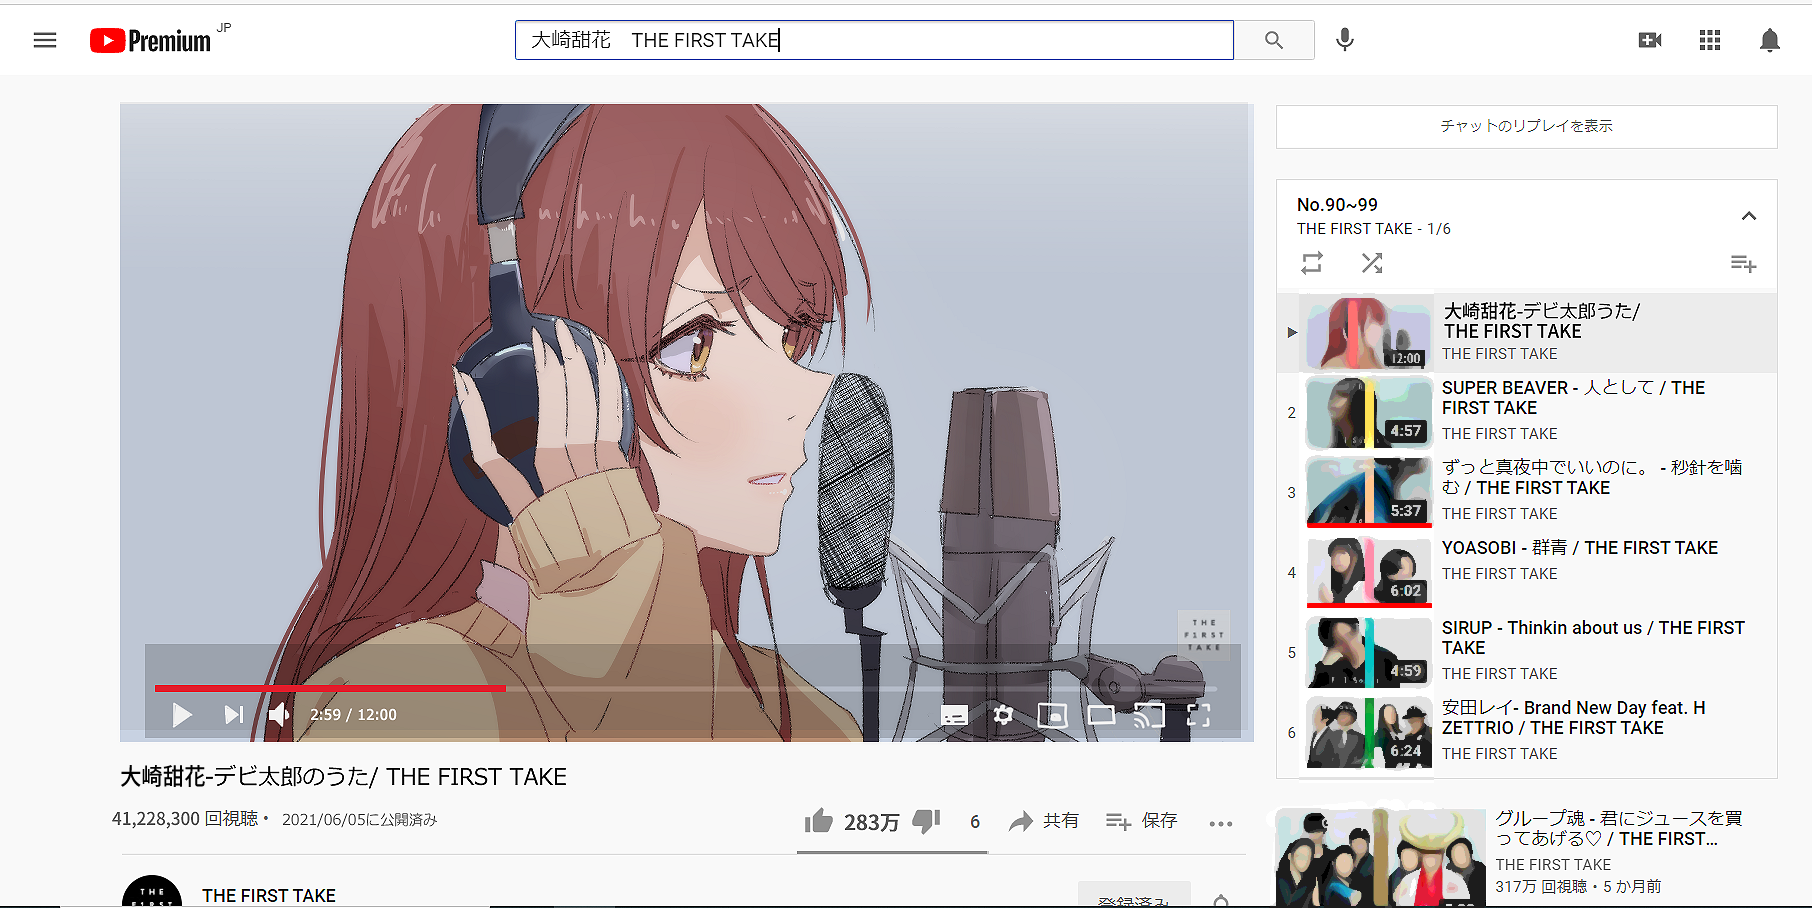Collapse the No.90~99 playlist panel
Screen dimensions: 1812x908
pos(1748,216)
